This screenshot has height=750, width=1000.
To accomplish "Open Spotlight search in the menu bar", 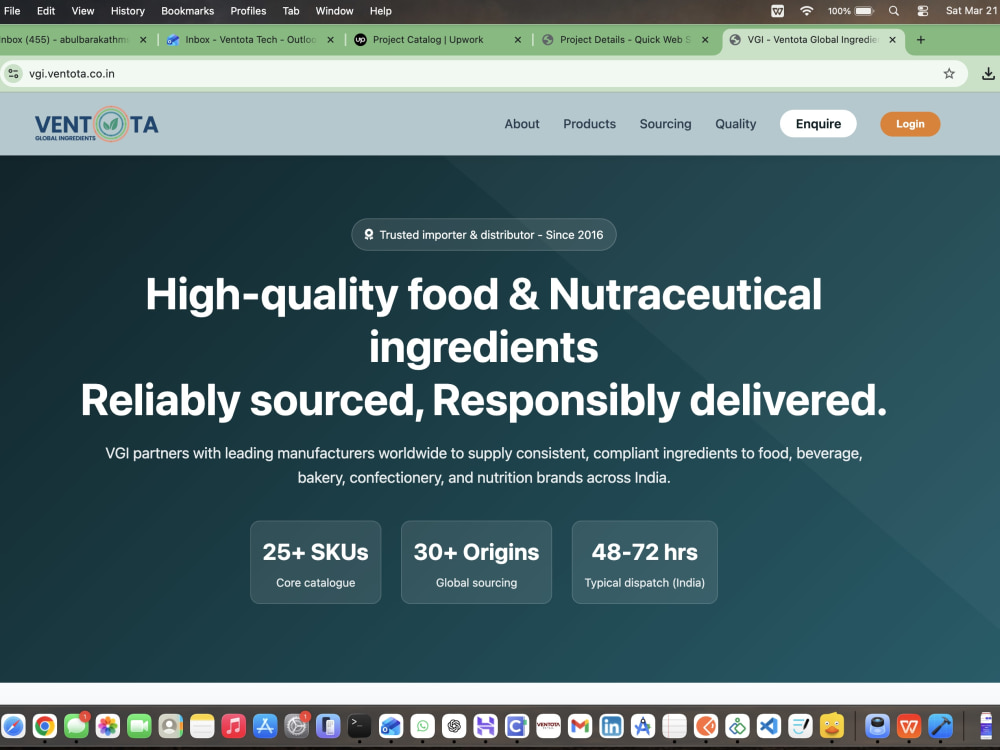I will point(893,11).
